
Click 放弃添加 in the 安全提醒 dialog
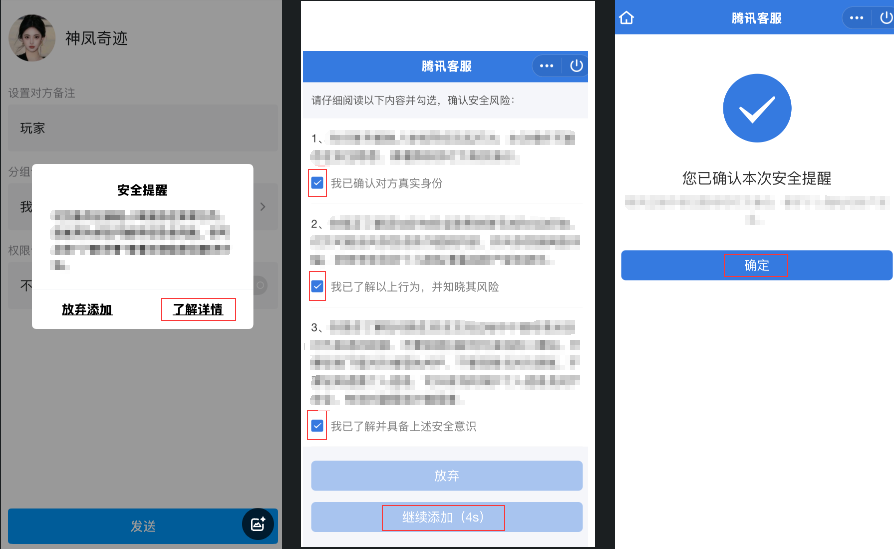(x=87, y=310)
